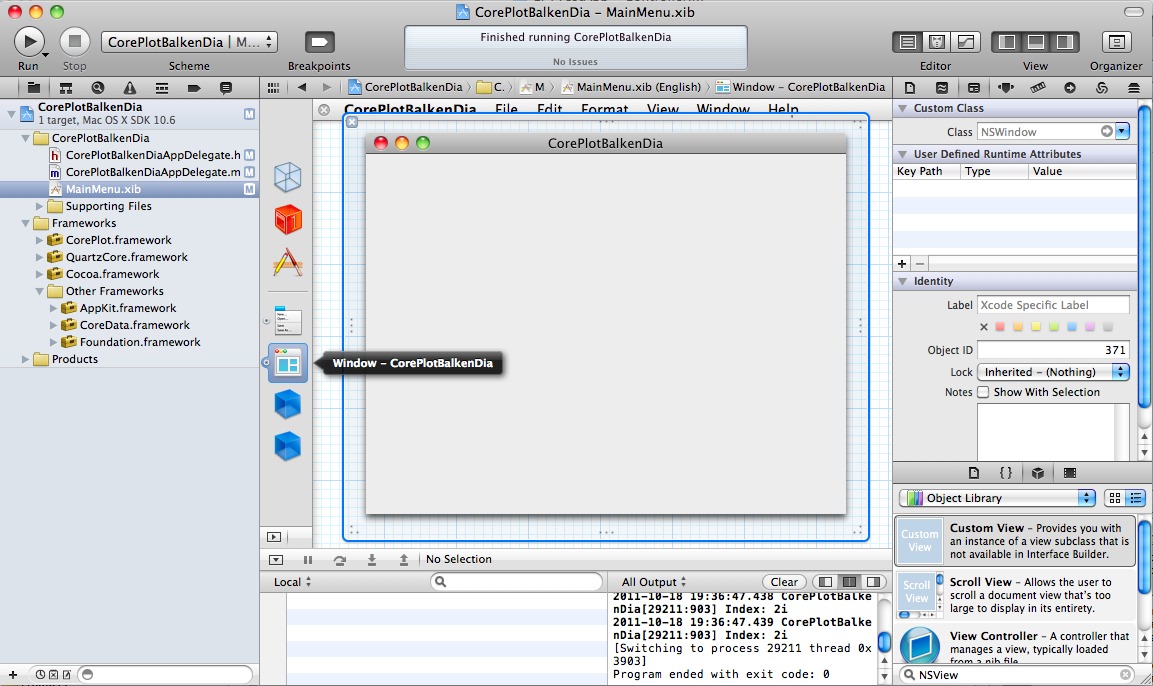Select CorePlotBalkenDiaAppDelegate.m in the navigator

[x=152, y=172]
